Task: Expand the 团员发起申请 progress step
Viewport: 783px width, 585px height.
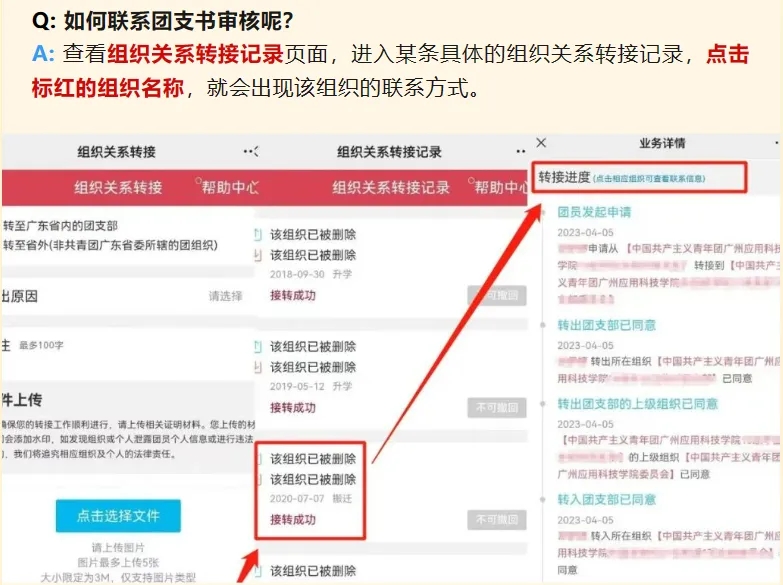Action: [594, 212]
